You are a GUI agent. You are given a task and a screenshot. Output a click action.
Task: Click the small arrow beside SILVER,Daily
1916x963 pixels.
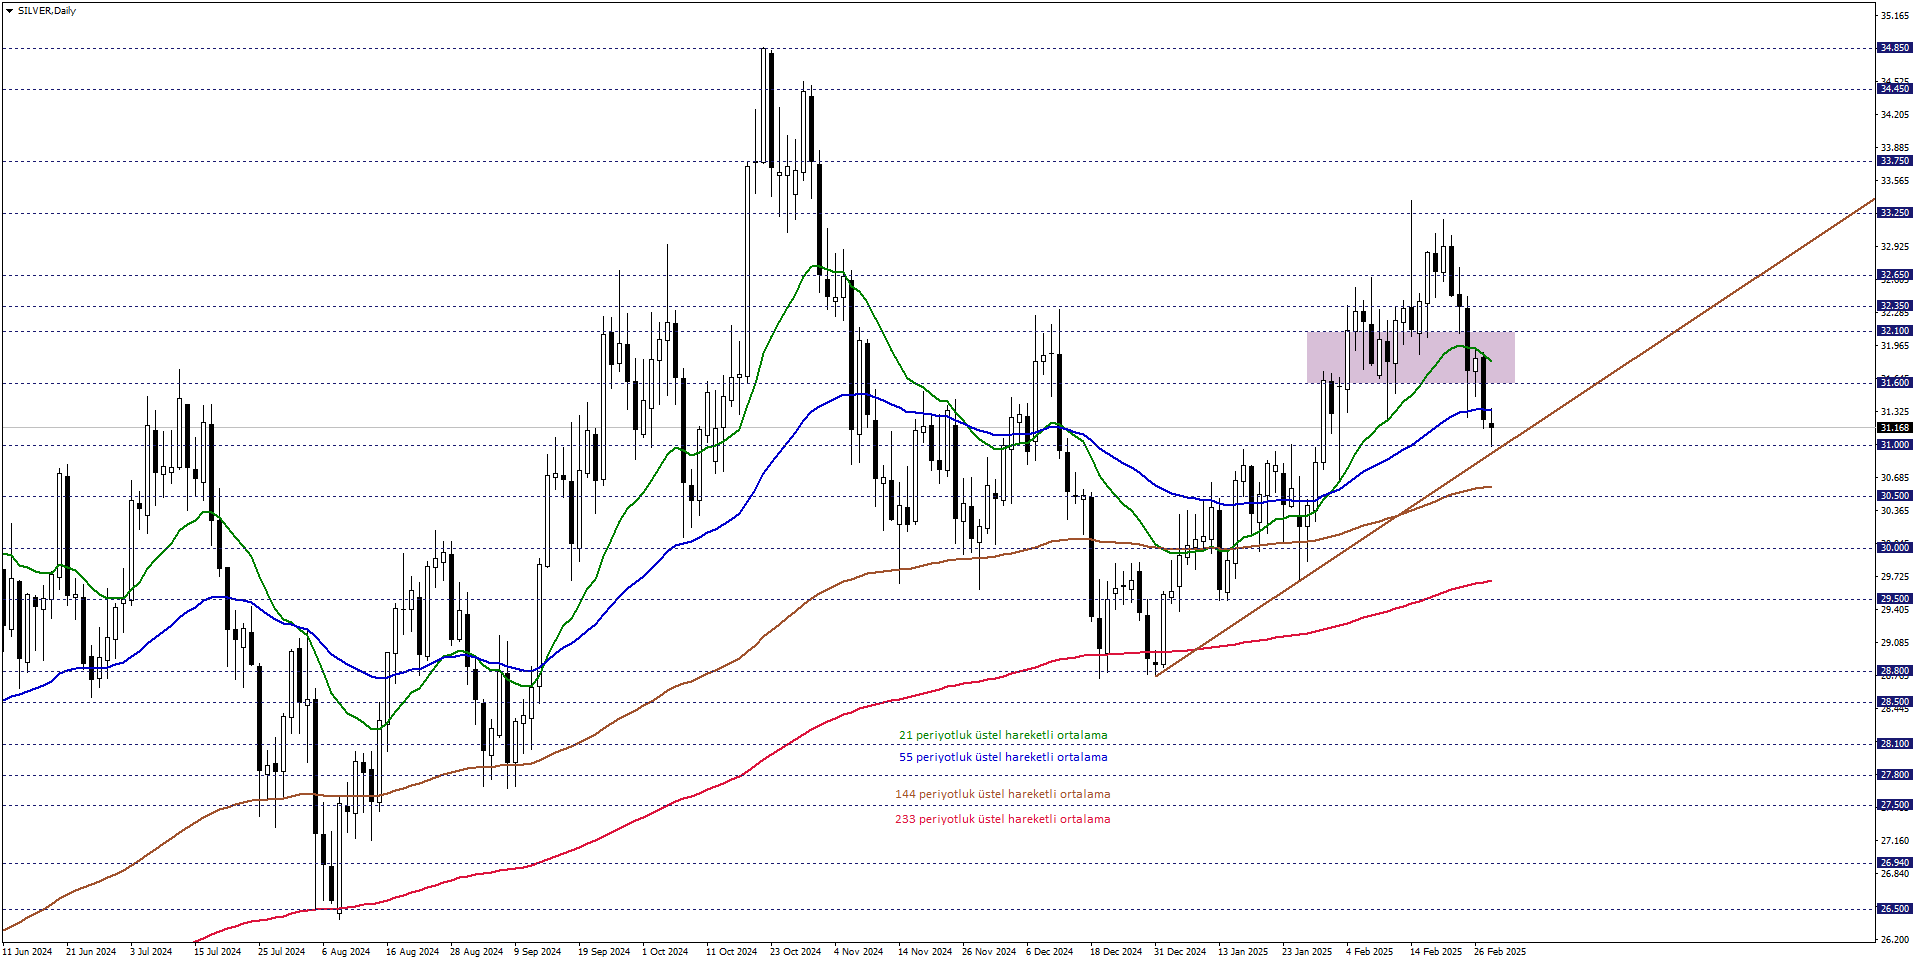pyautogui.click(x=9, y=11)
